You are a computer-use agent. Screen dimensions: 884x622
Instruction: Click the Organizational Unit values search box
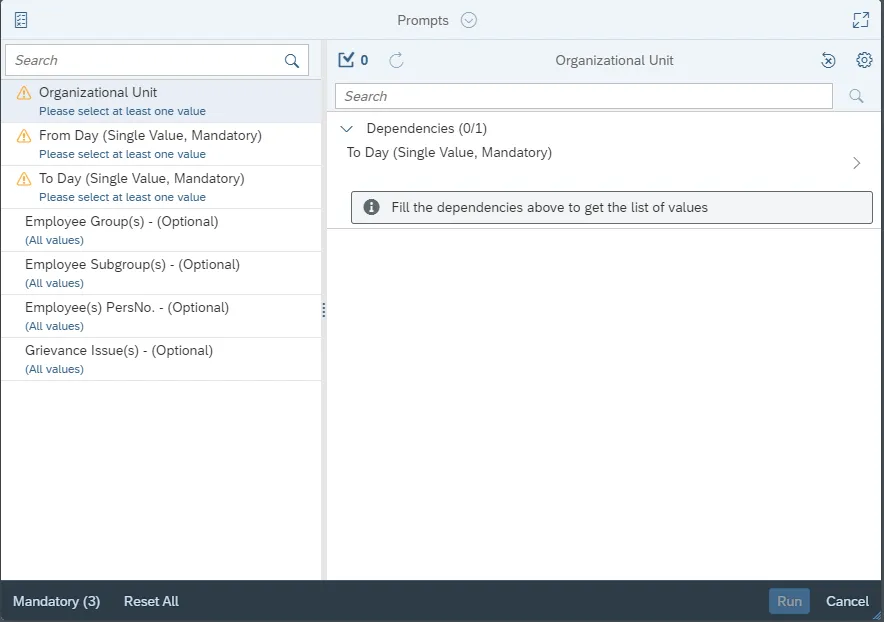click(583, 96)
